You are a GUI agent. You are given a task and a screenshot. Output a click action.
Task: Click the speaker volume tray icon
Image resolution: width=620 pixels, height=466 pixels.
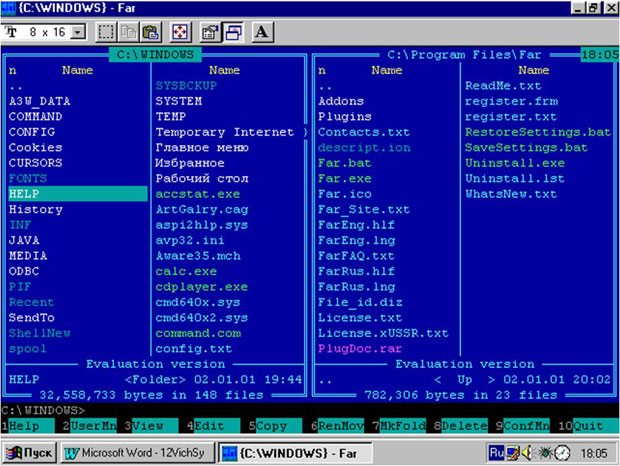[x=527, y=453]
